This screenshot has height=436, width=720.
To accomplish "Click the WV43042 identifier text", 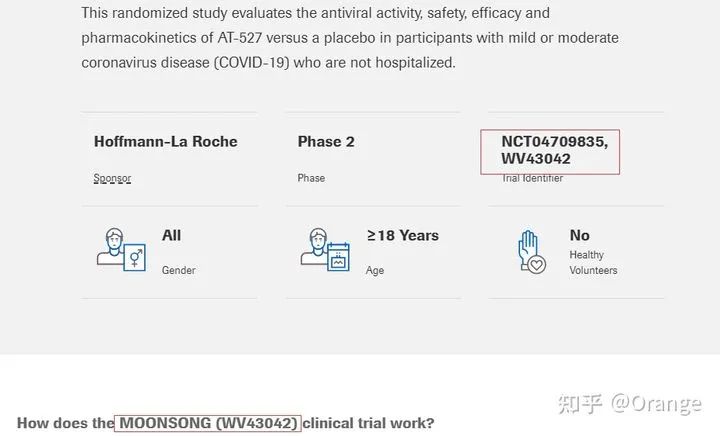I will (x=536, y=159).
